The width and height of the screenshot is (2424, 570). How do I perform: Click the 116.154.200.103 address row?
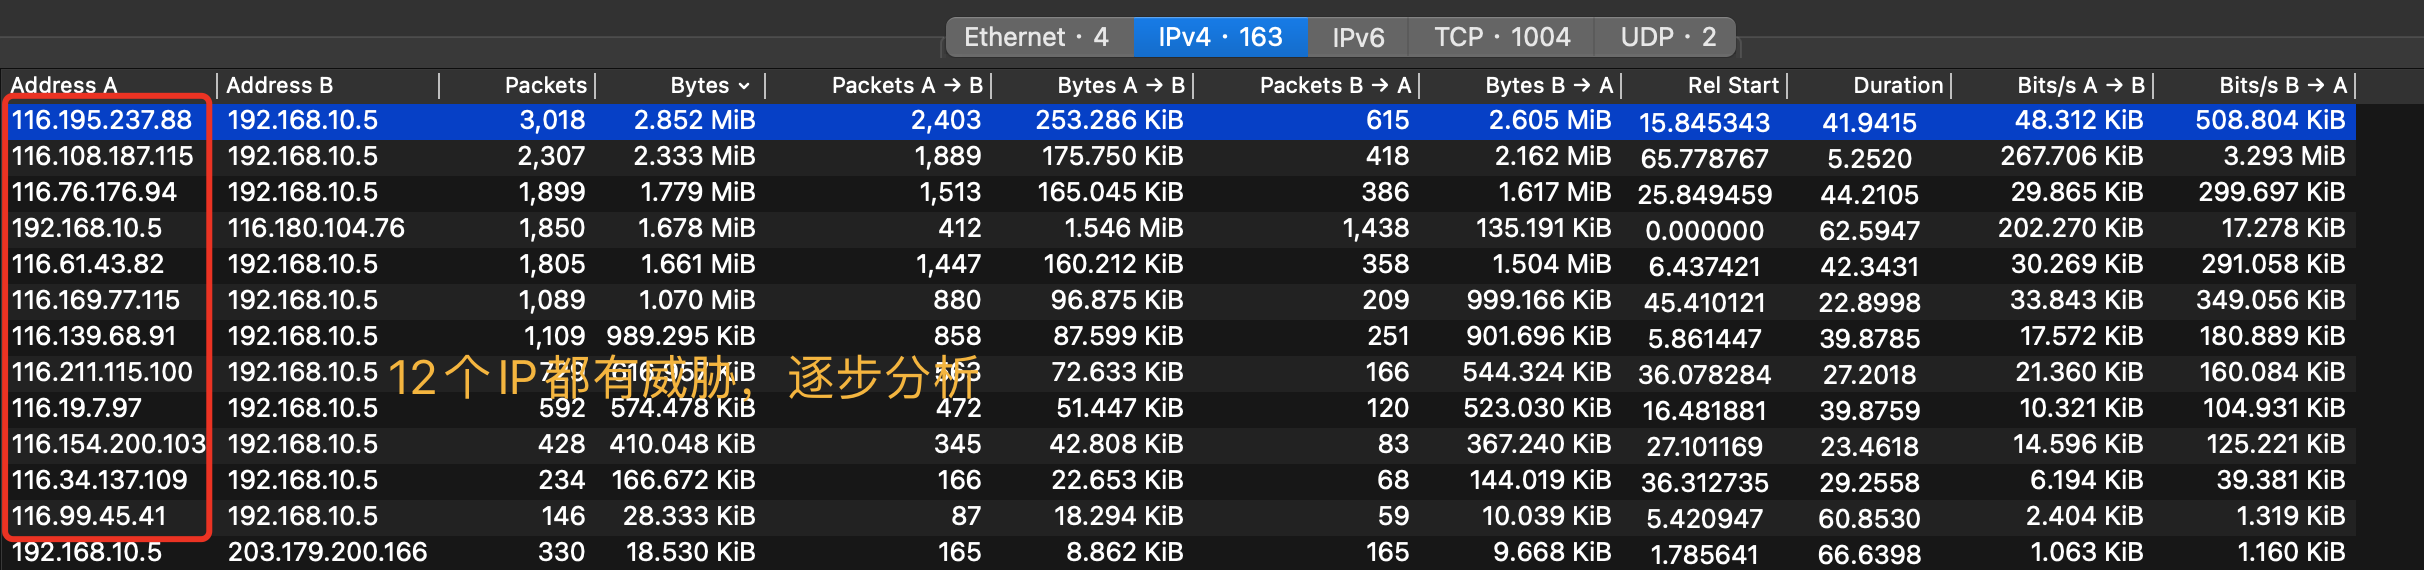108,445
